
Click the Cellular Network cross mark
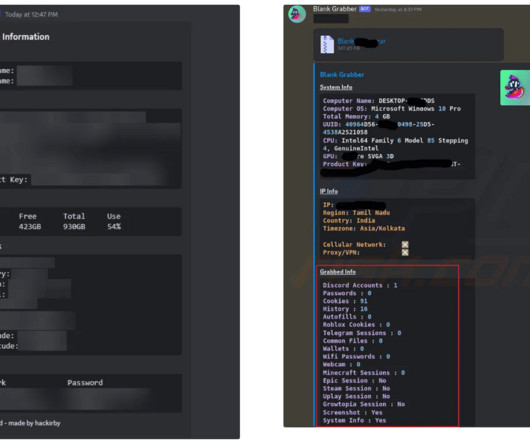click(x=405, y=244)
